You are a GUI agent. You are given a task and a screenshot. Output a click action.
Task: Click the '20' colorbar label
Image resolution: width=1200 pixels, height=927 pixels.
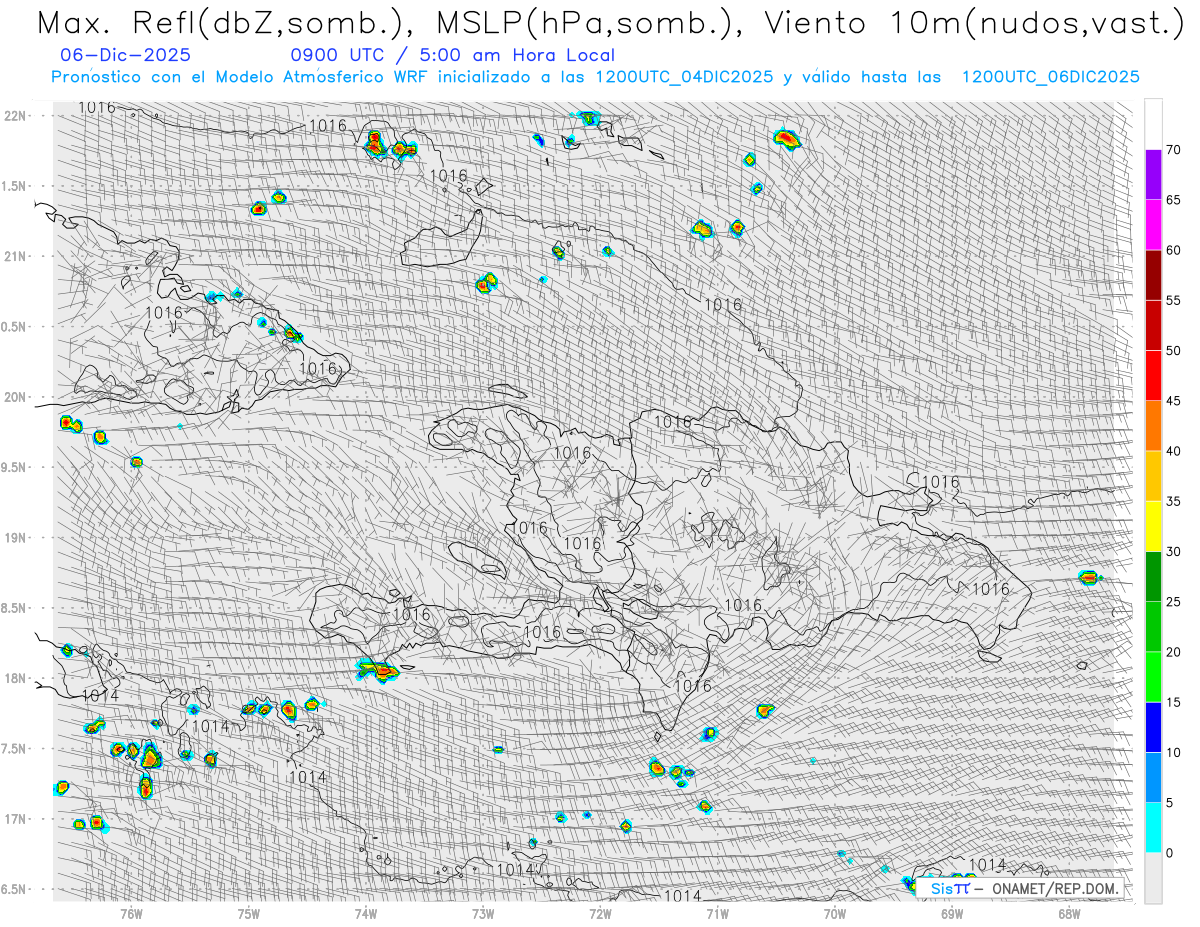1173,652
